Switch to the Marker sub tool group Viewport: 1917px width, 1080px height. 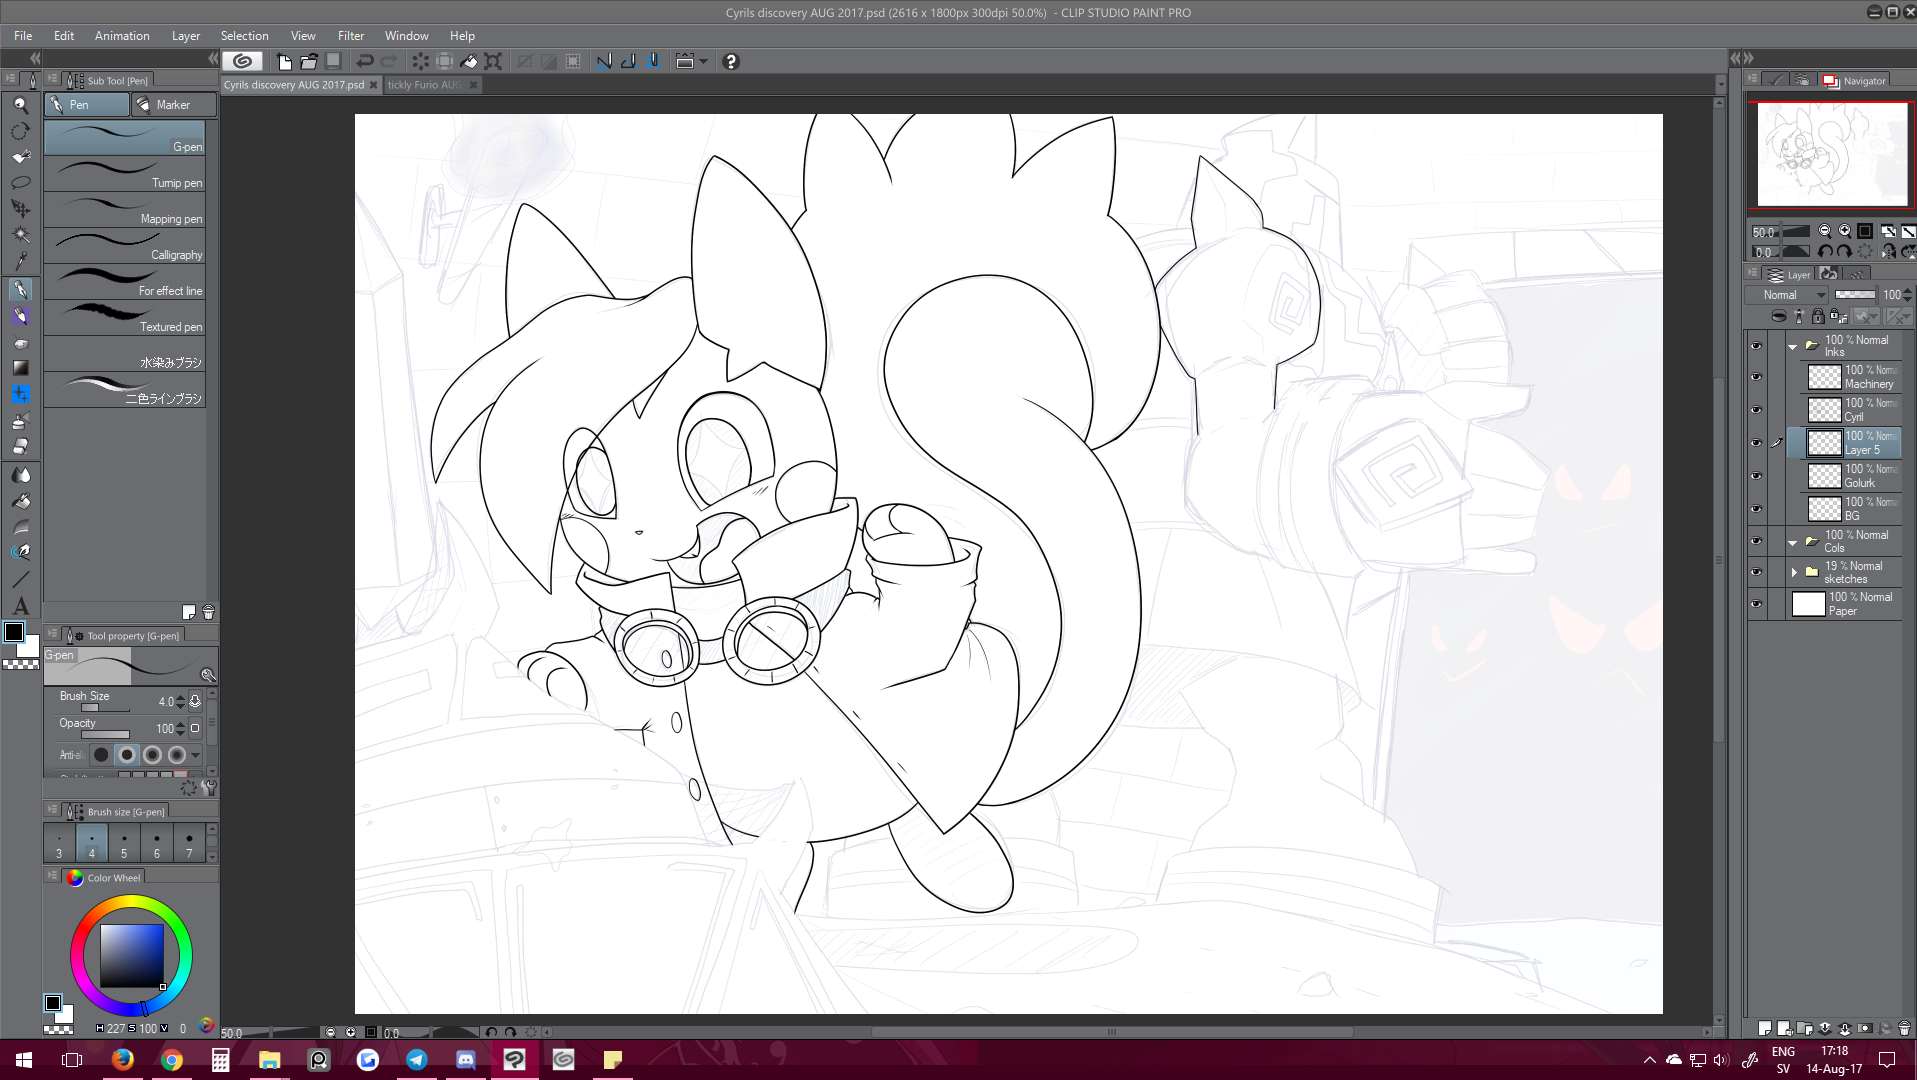tap(174, 105)
